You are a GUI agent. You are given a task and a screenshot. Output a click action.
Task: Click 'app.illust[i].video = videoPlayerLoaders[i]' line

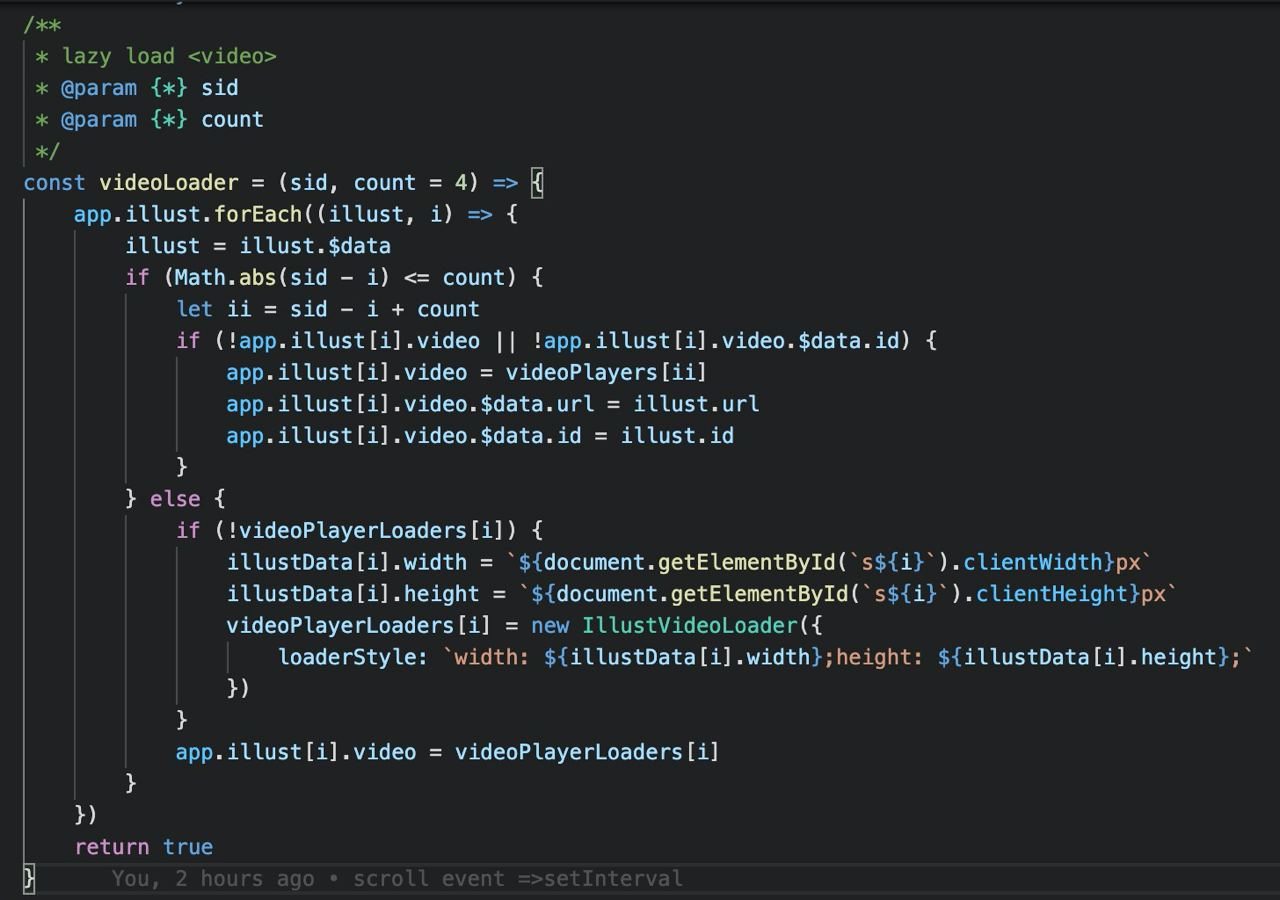point(447,752)
